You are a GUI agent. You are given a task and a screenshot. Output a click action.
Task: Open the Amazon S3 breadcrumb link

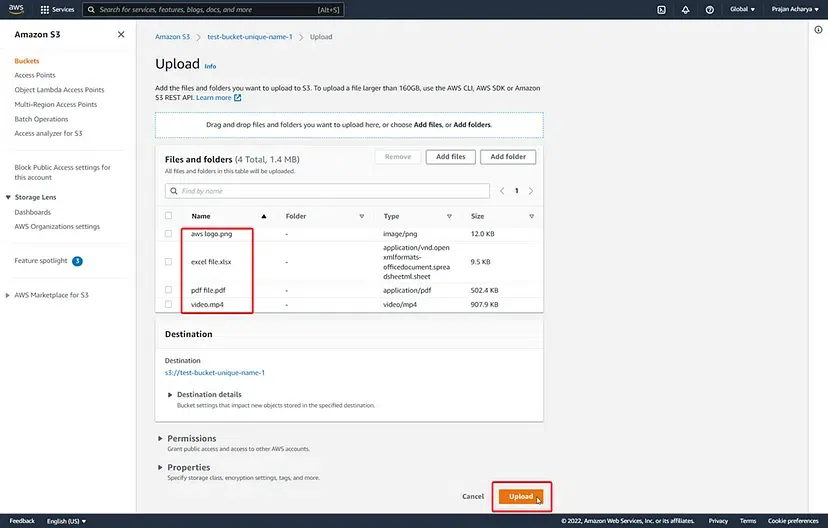tap(172, 37)
